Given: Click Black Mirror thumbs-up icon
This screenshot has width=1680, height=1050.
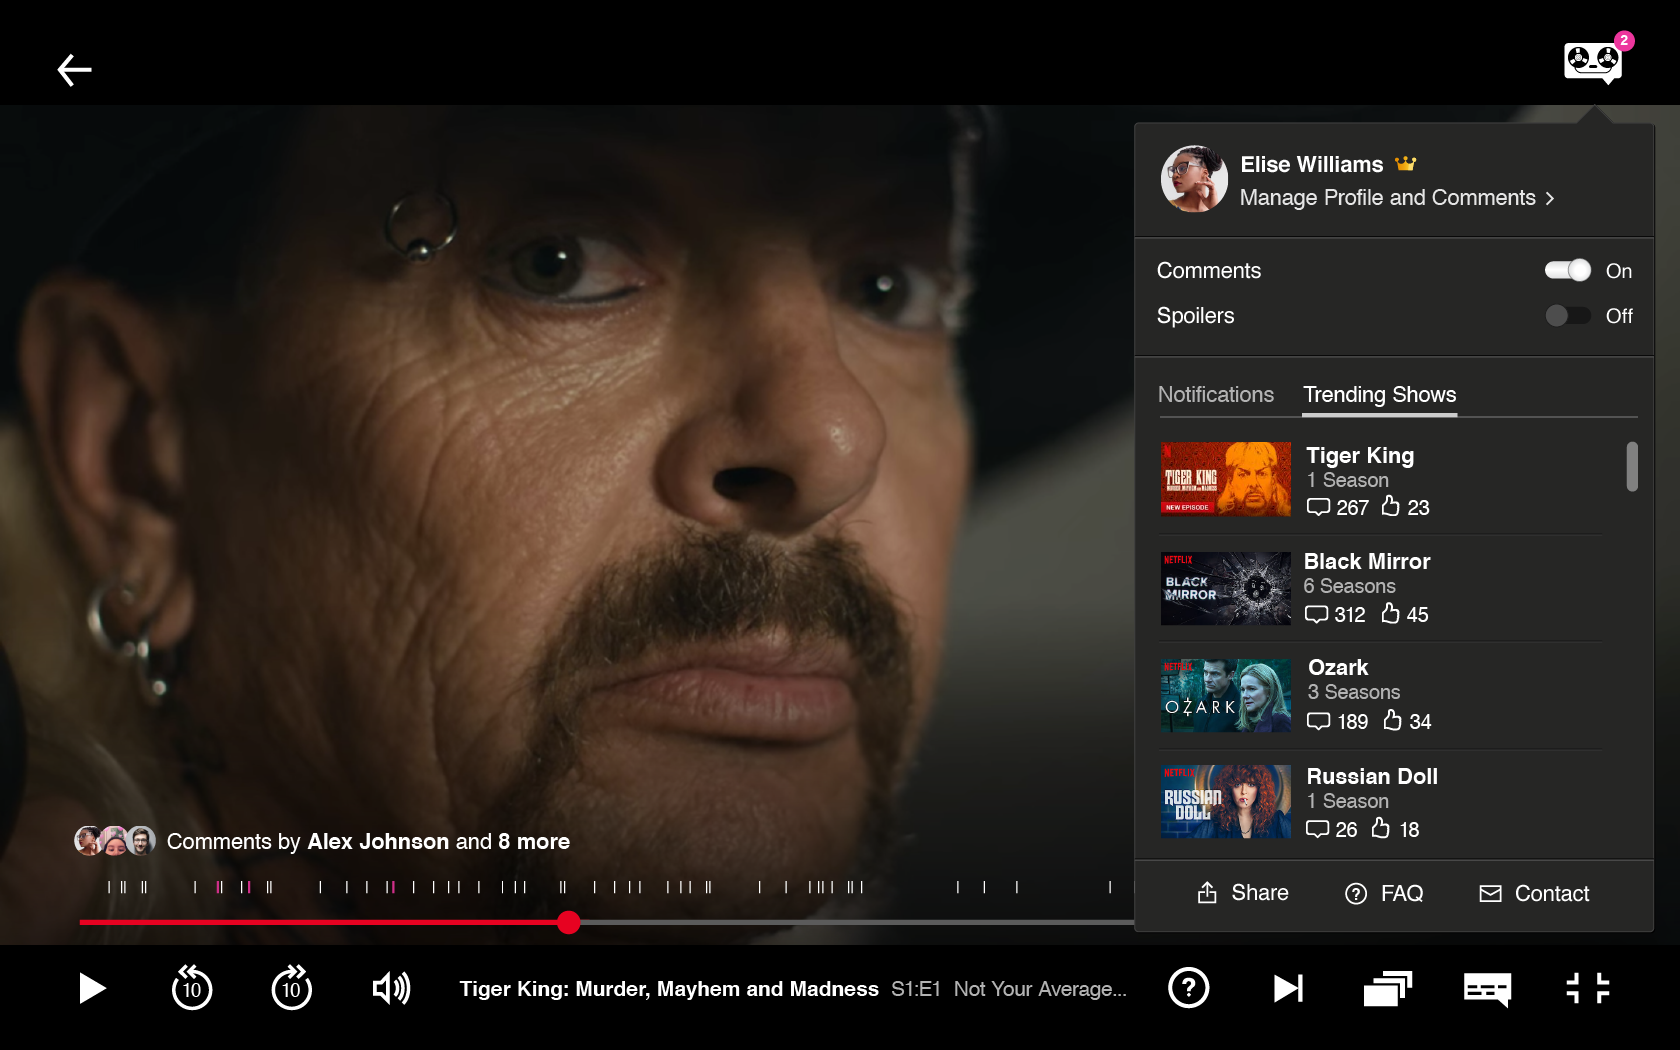Looking at the screenshot, I should coord(1390,613).
